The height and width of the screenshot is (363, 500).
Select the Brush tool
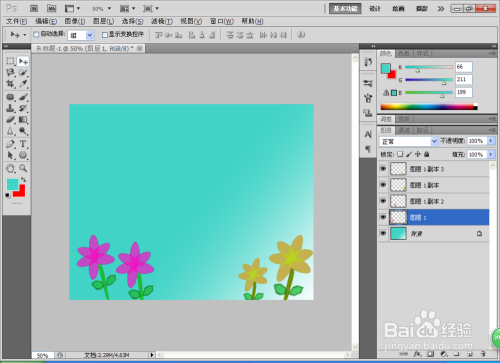23,97
